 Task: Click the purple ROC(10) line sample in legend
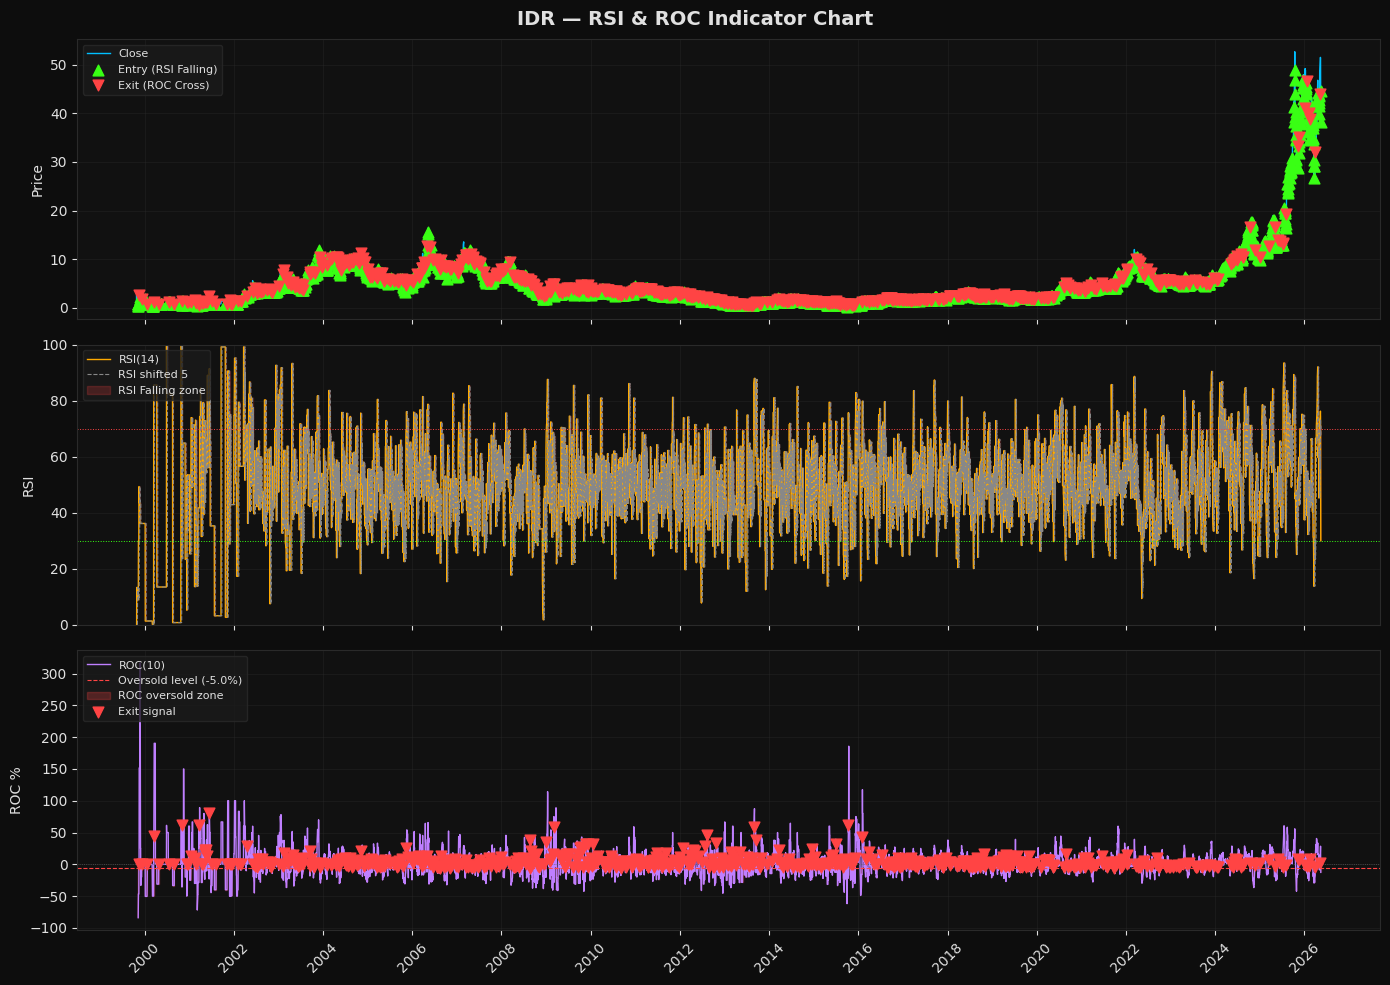tap(98, 665)
